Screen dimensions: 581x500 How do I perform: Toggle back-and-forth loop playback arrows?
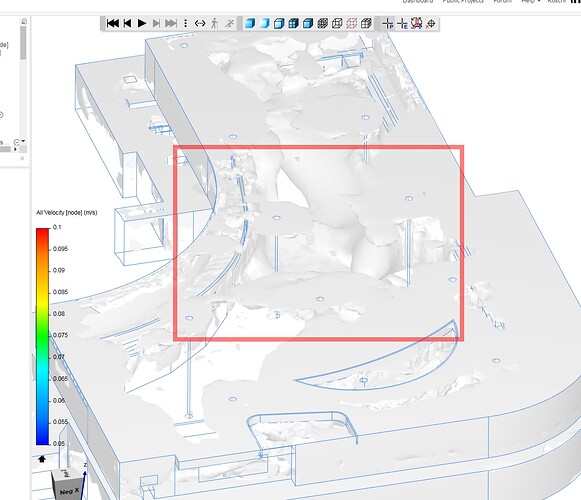click(x=200, y=23)
